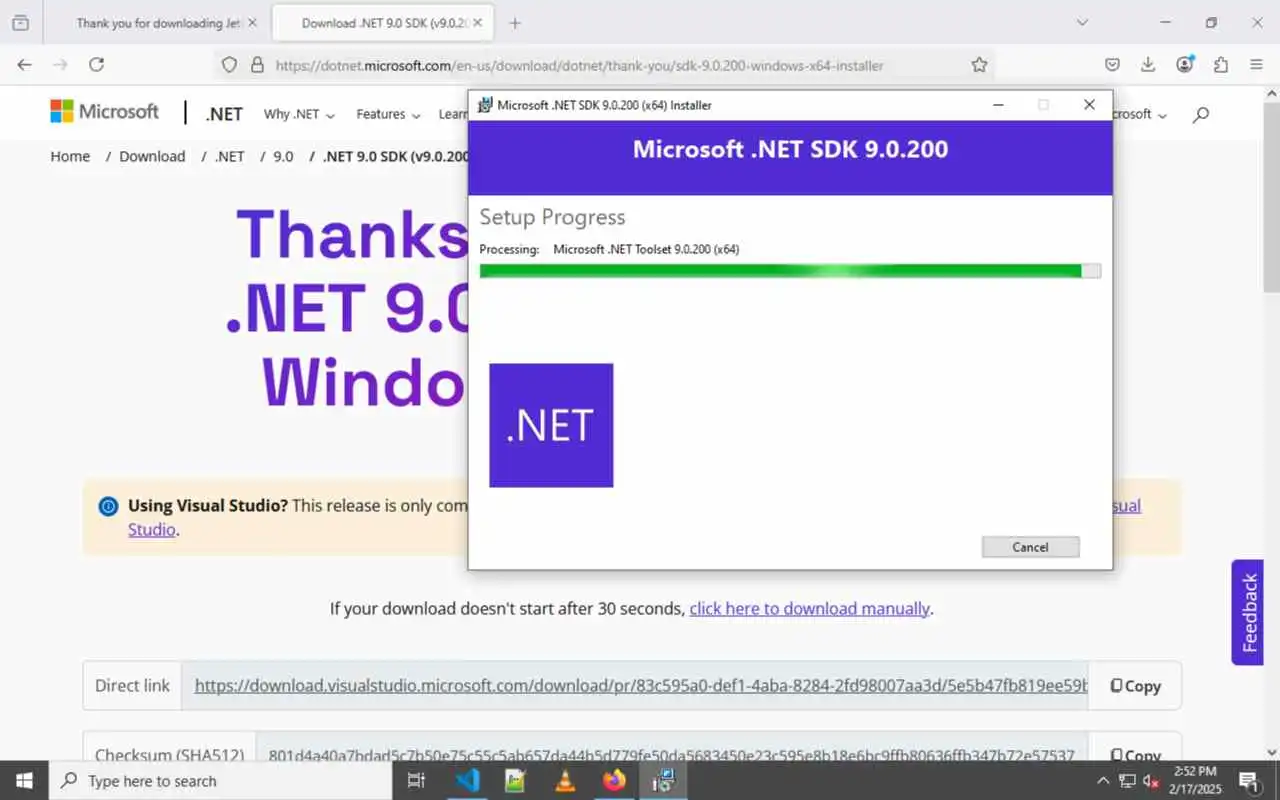Click the installer title bar icon
The image size is (1280, 800).
485,105
